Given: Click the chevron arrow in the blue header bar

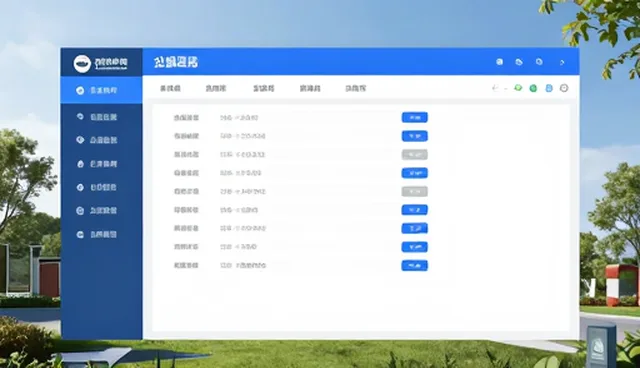Looking at the screenshot, I should [x=562, y=62].
